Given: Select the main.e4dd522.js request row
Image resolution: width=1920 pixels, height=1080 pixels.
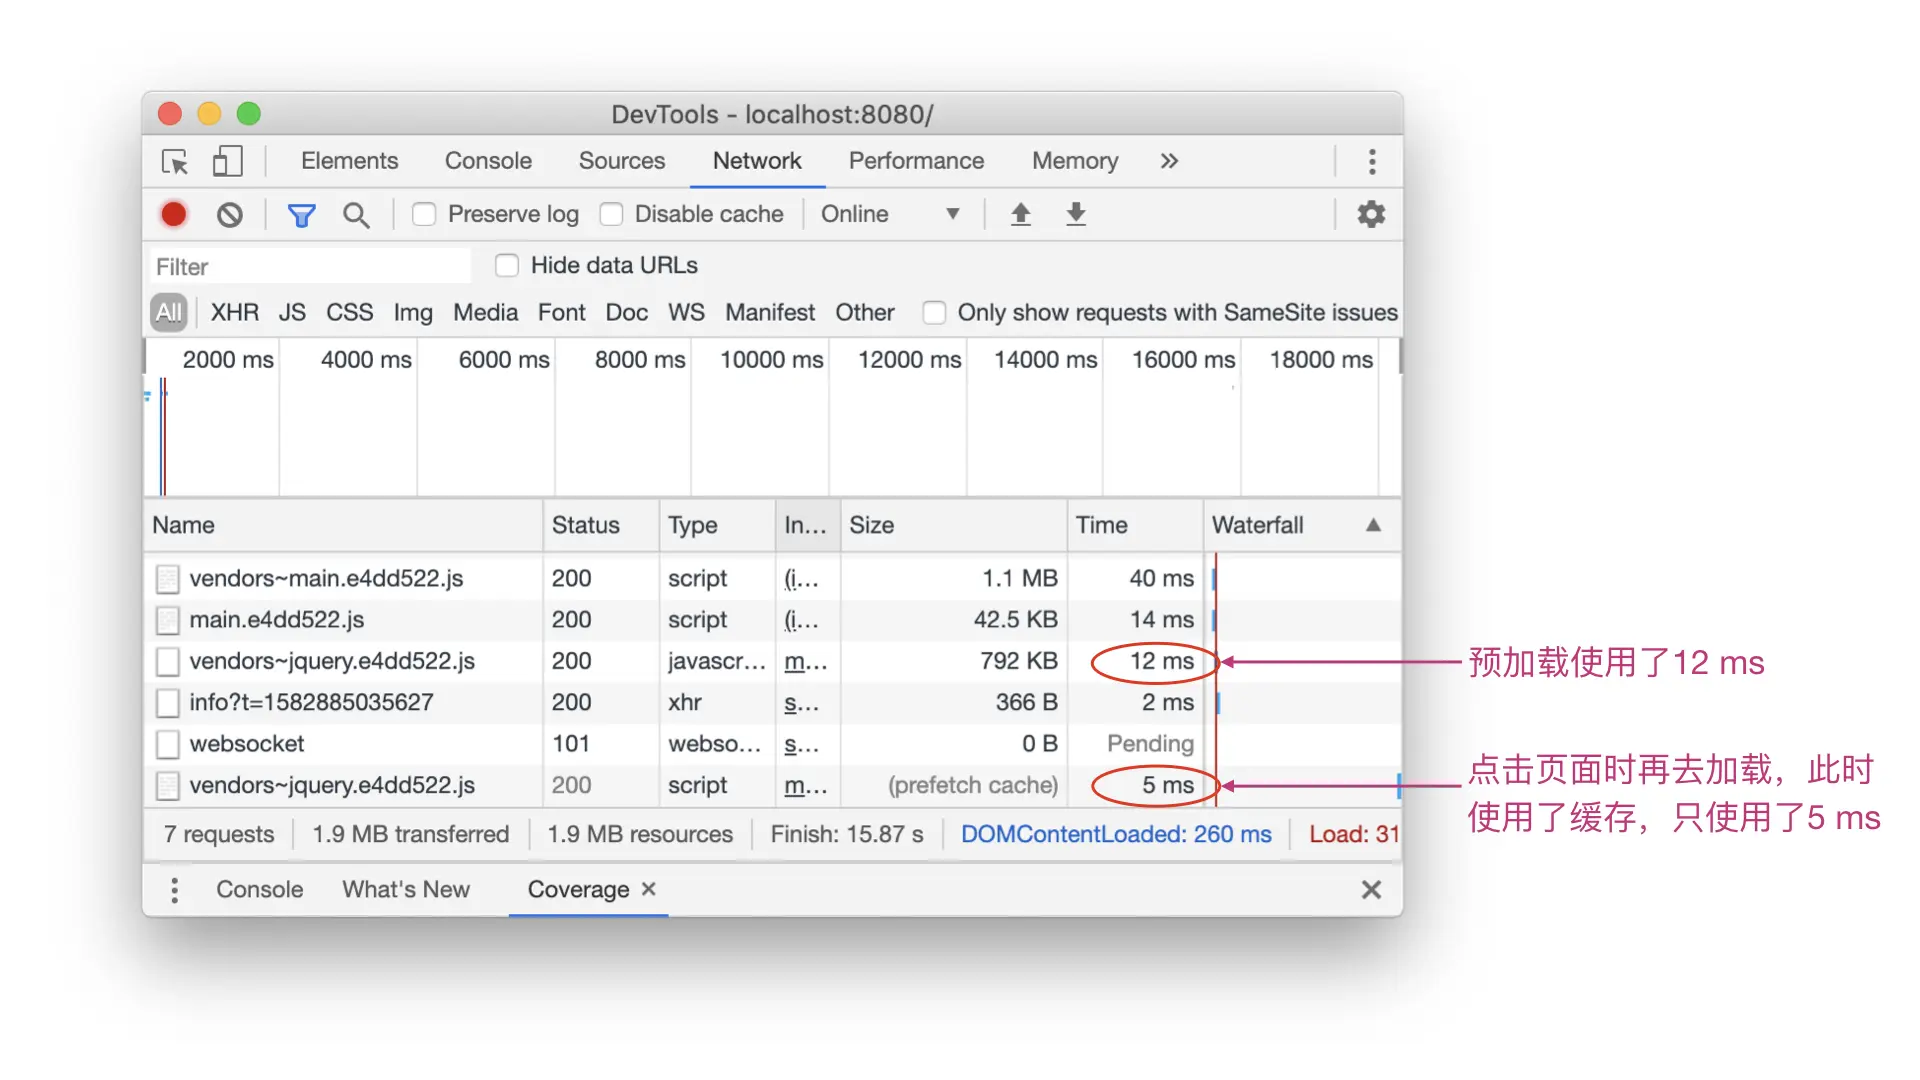Looking at the screenshot, I should coord(277,619).
